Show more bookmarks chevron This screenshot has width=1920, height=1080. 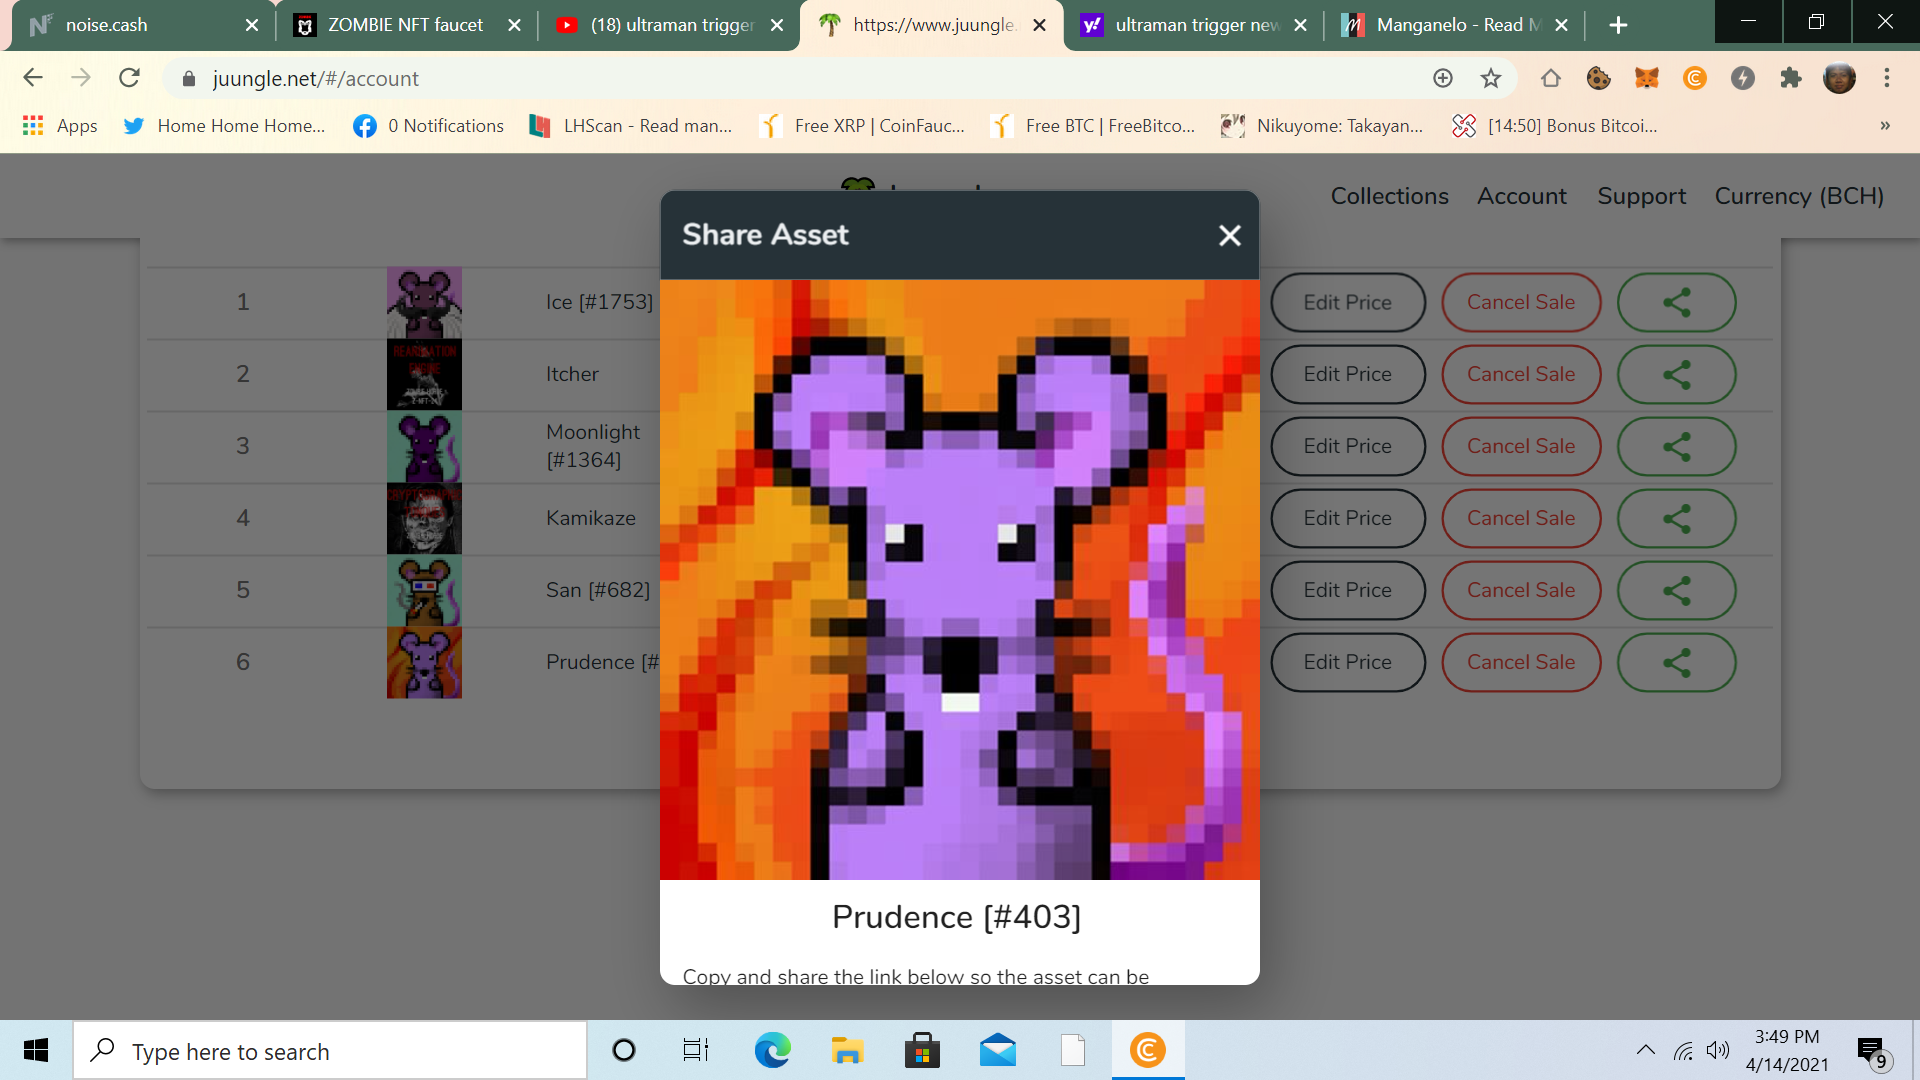click(x=1885, y=126)
